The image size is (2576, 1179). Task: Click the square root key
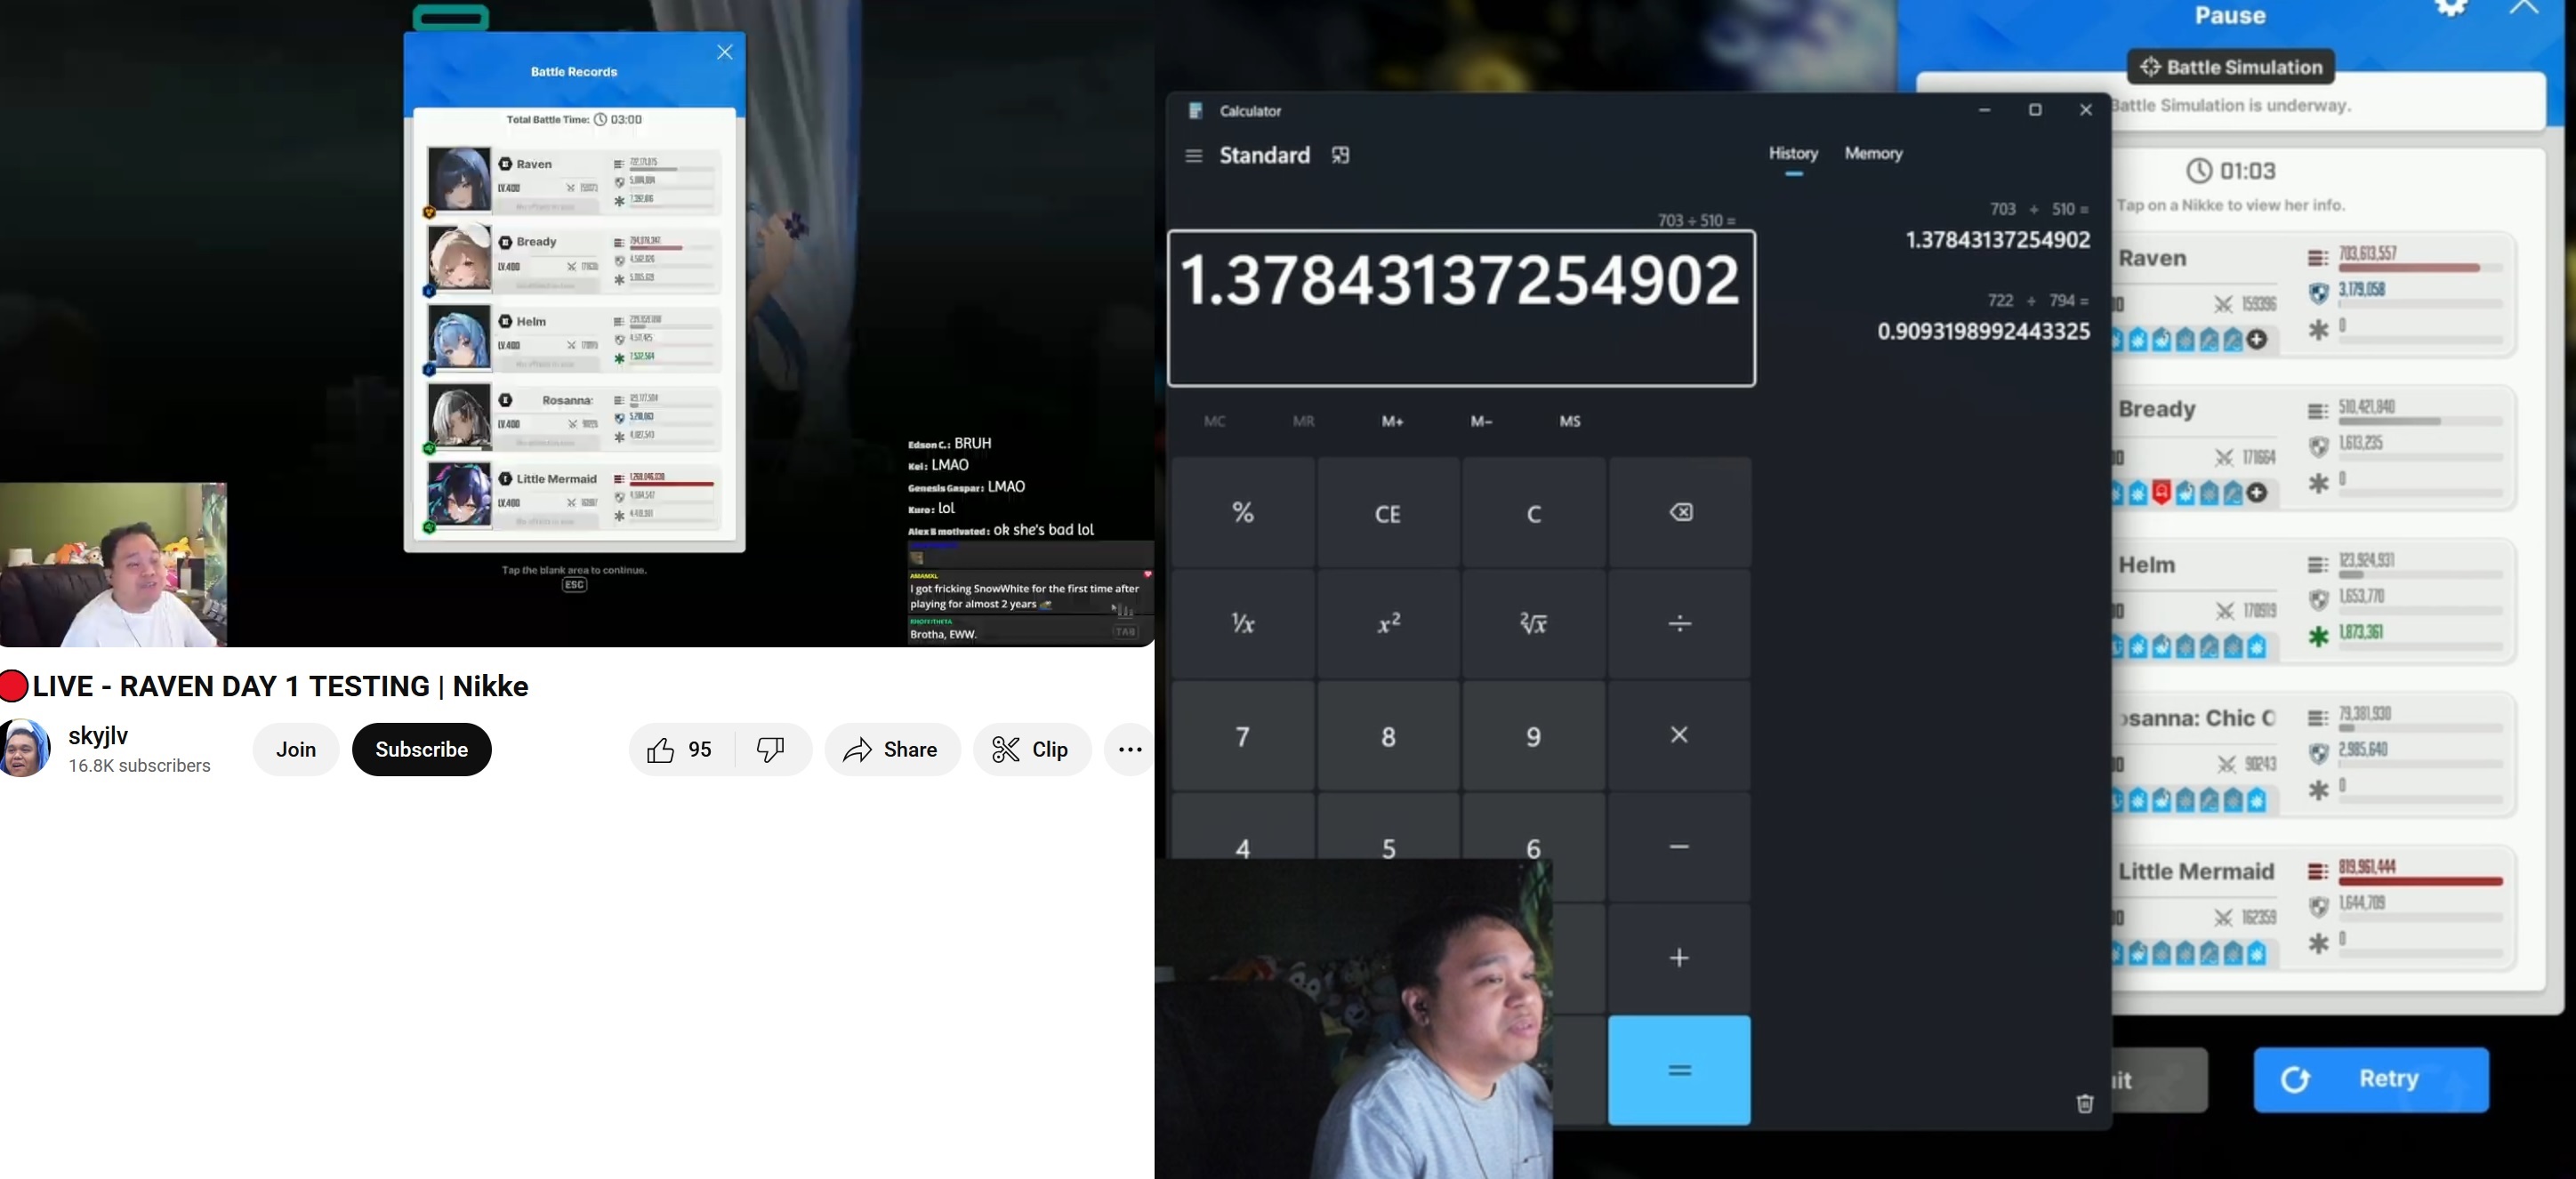(1533, 624)
